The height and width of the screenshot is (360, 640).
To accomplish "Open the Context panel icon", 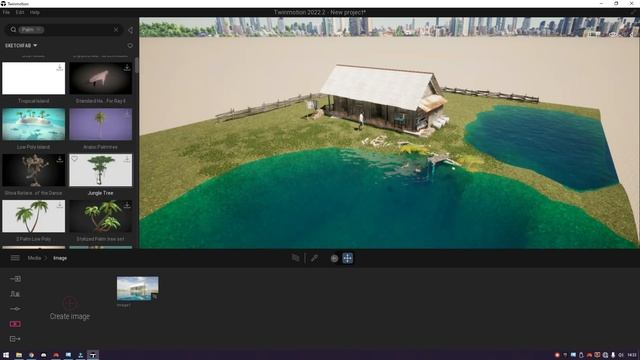I will (15, 294).
